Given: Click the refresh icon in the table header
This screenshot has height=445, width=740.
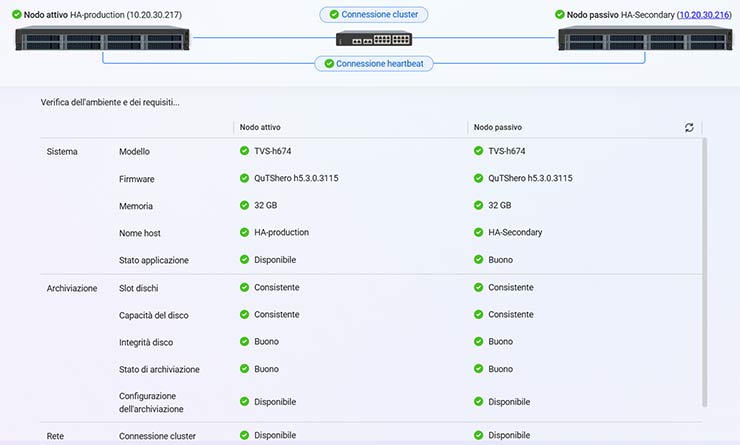Looking at the screenshot, I should (x=689, y=127).
